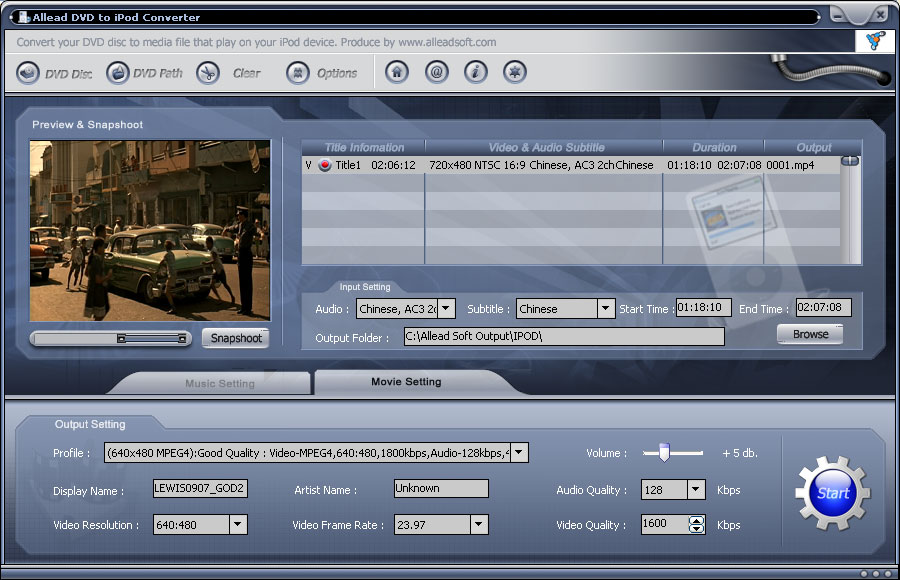
Task: Expand the Subtitle selection dropdown
Action: pos(608,309)
